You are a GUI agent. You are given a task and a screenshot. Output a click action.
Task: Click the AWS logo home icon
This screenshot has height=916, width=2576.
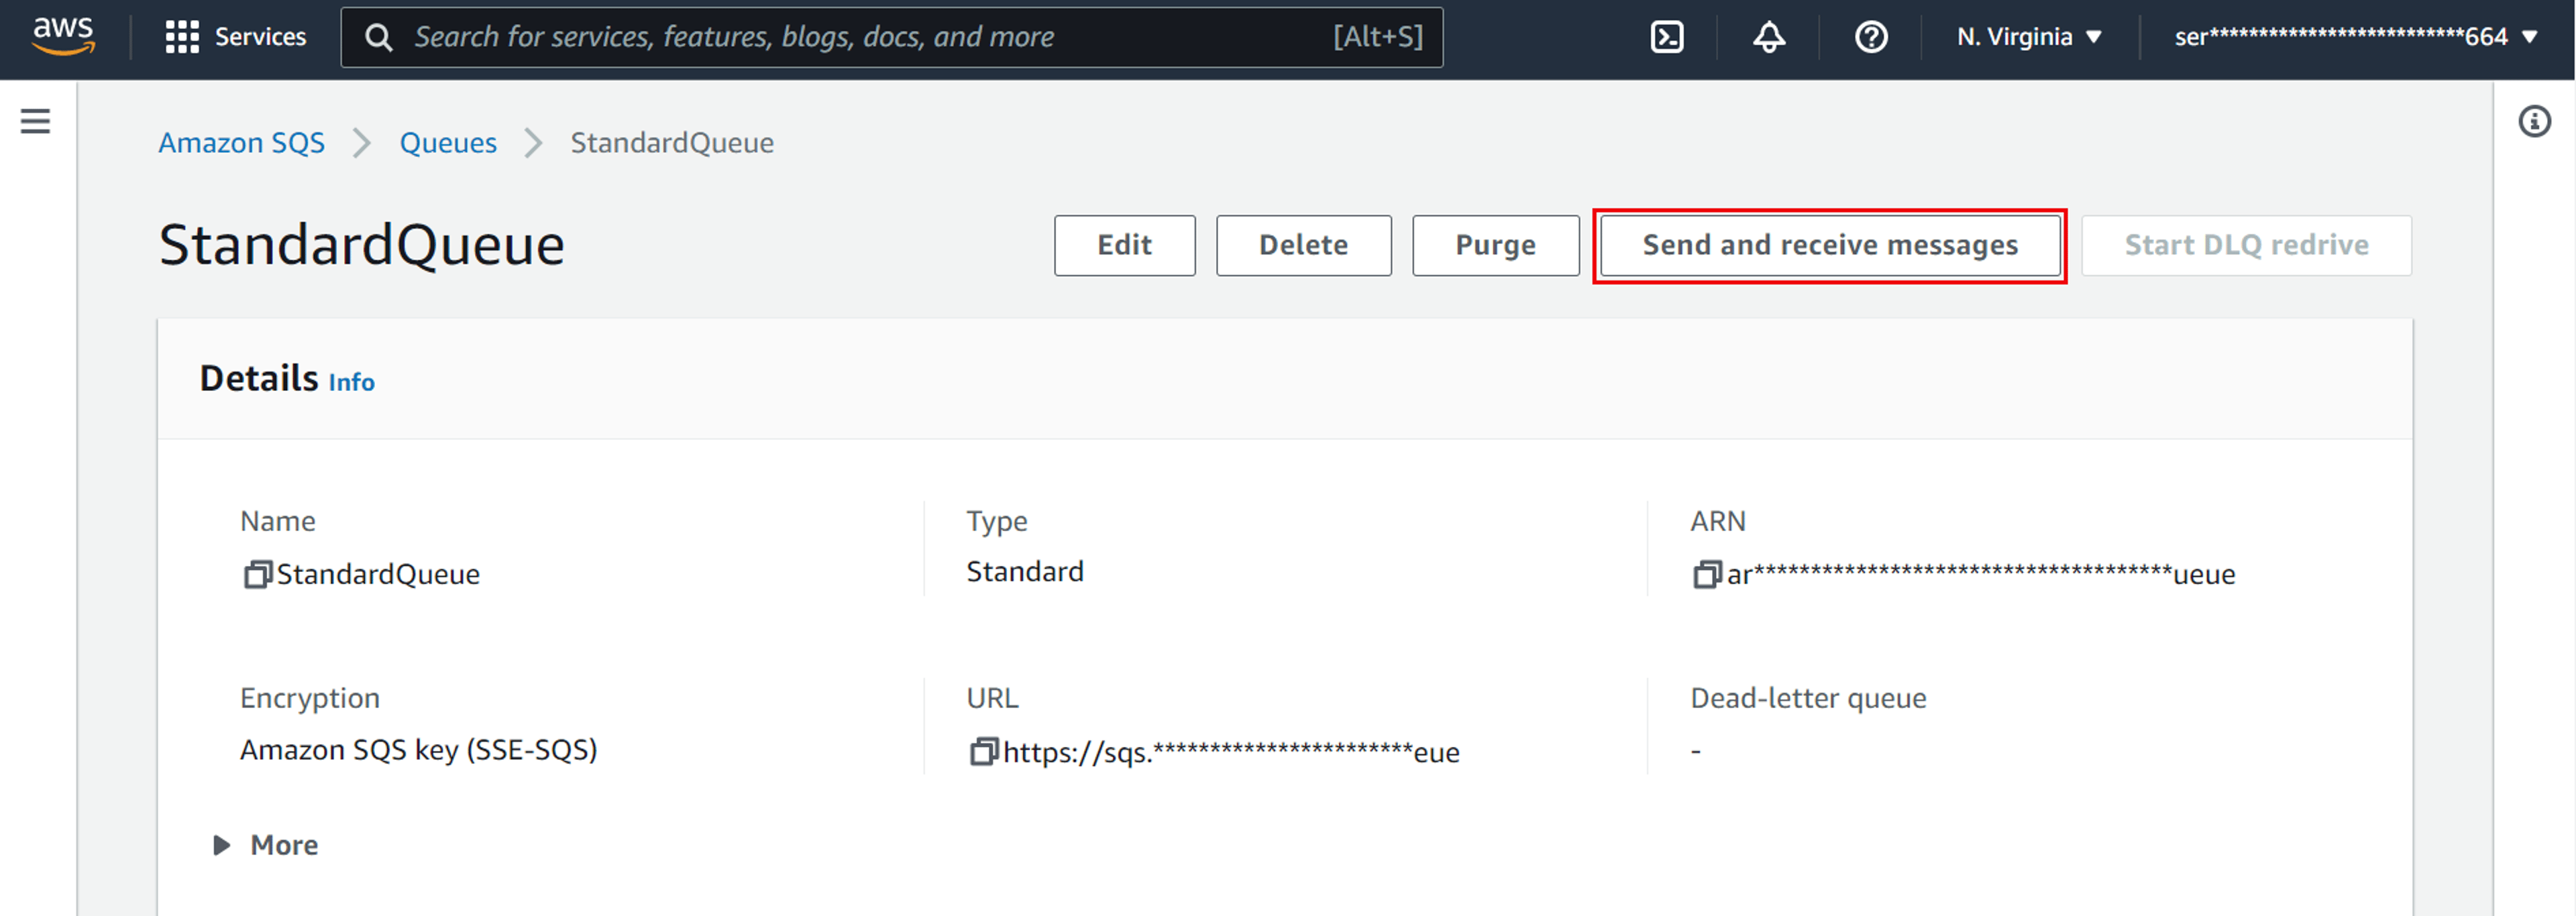(63, 36)
